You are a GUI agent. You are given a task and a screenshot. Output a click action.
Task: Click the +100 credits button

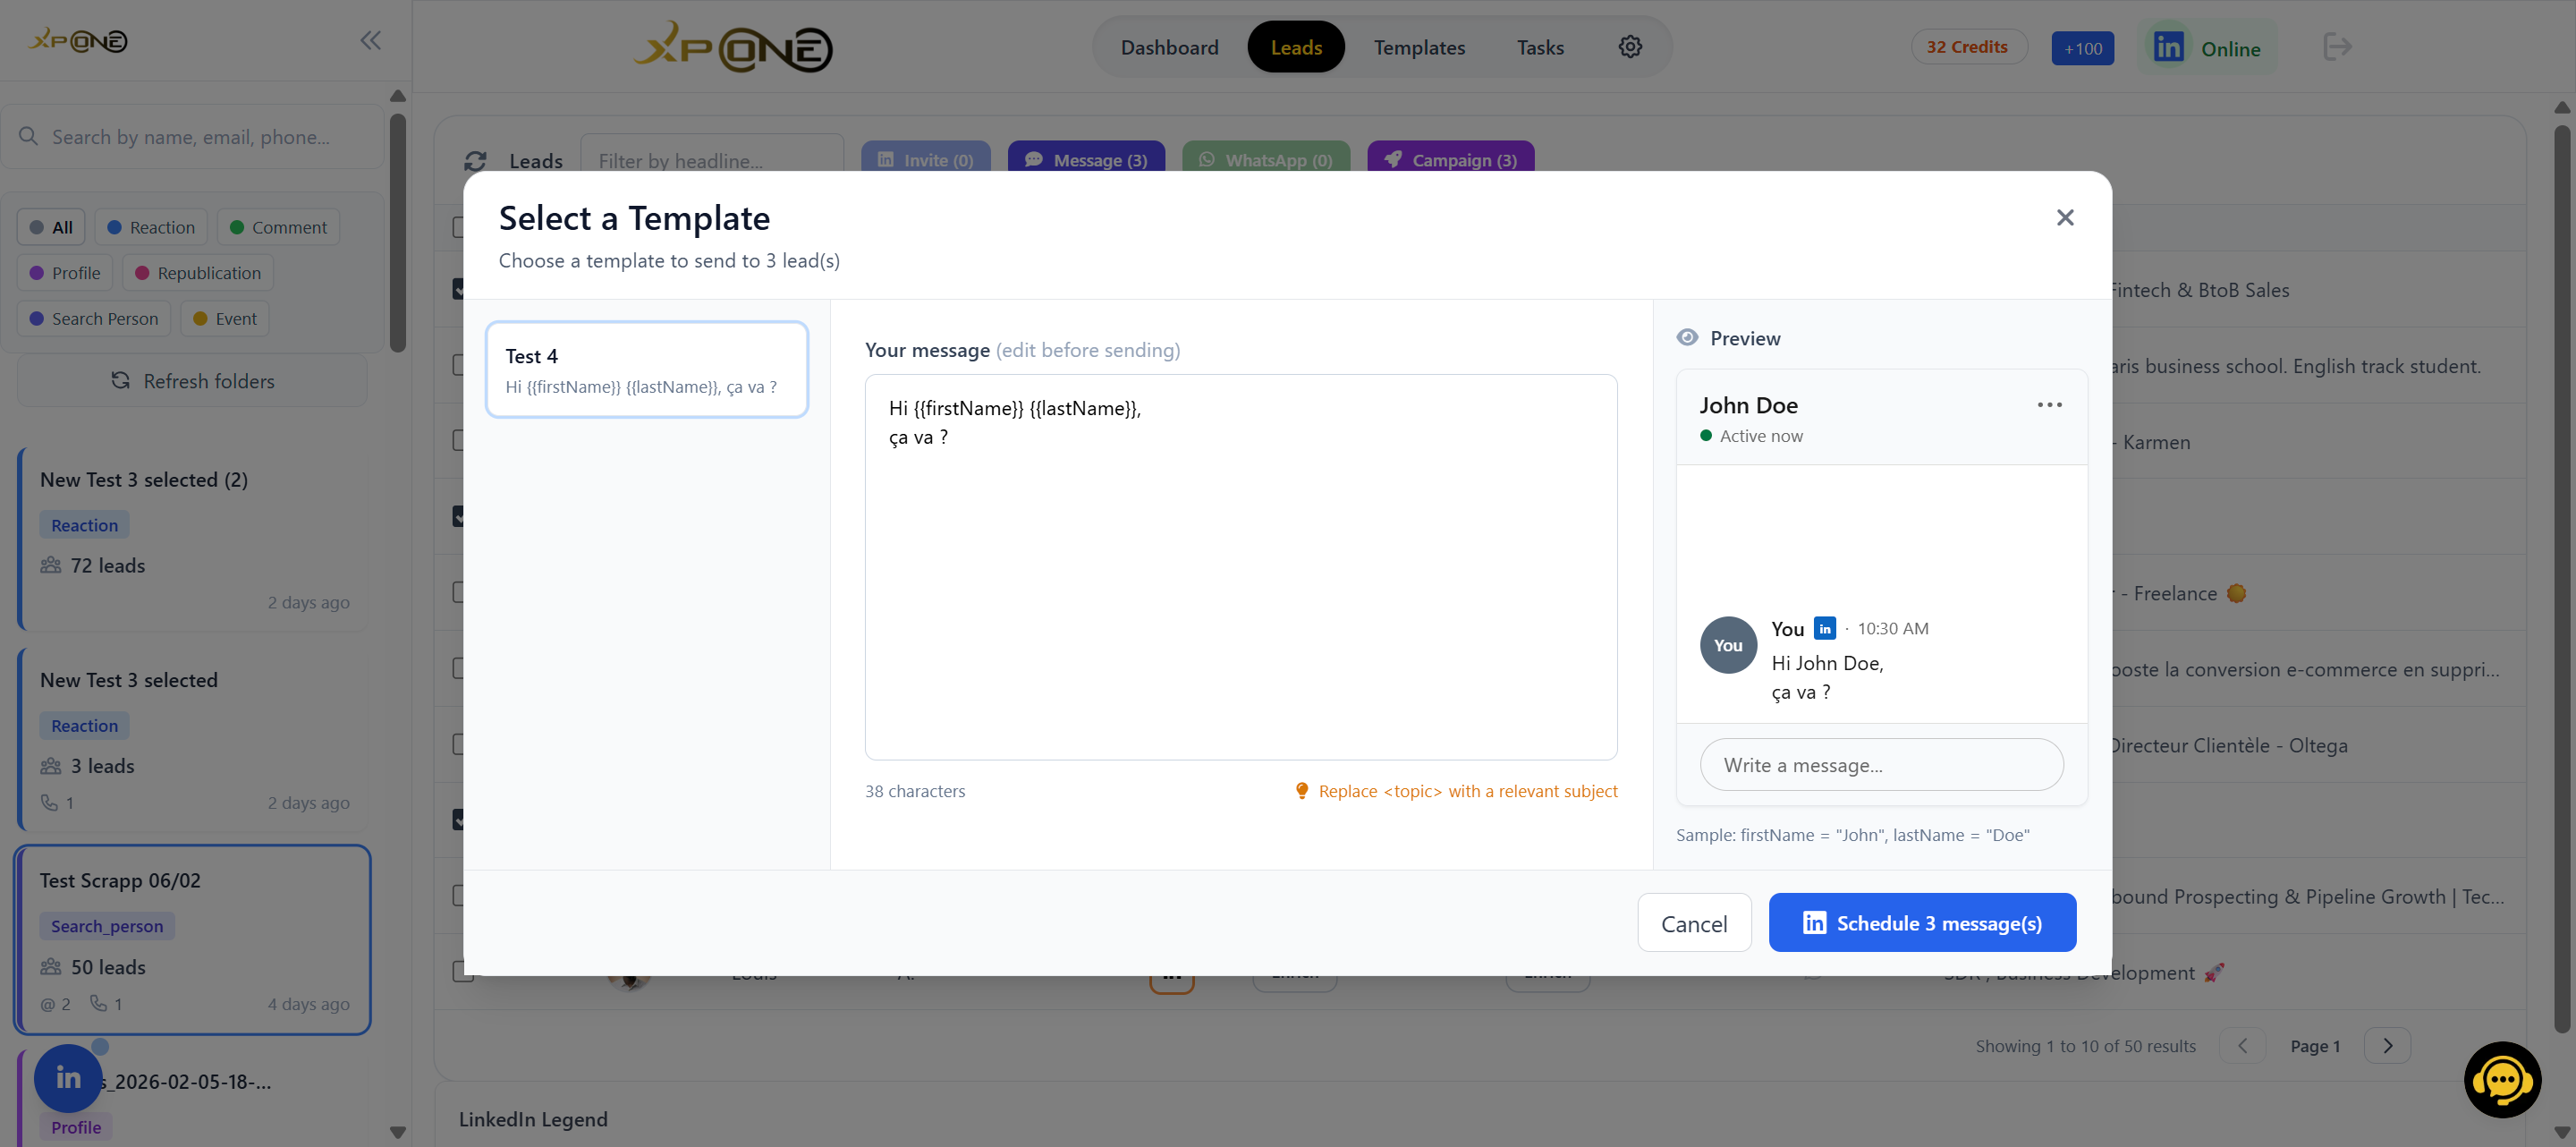pyautogui.click(x=2082, y=48)
